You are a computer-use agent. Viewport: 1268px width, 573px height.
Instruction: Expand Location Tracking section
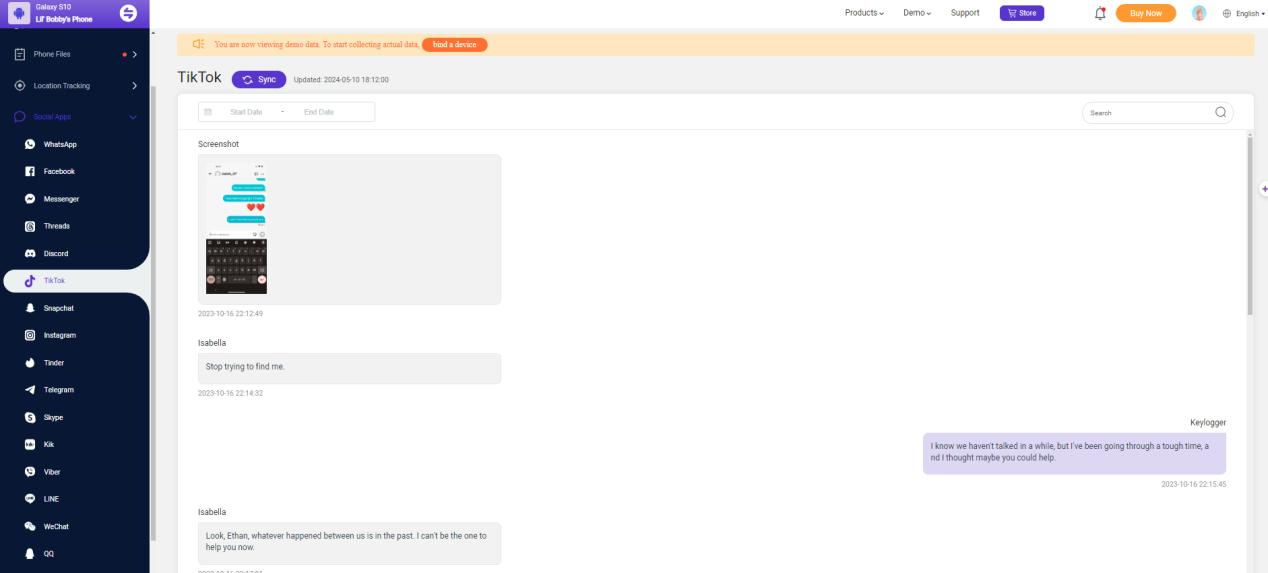point(75,86)
